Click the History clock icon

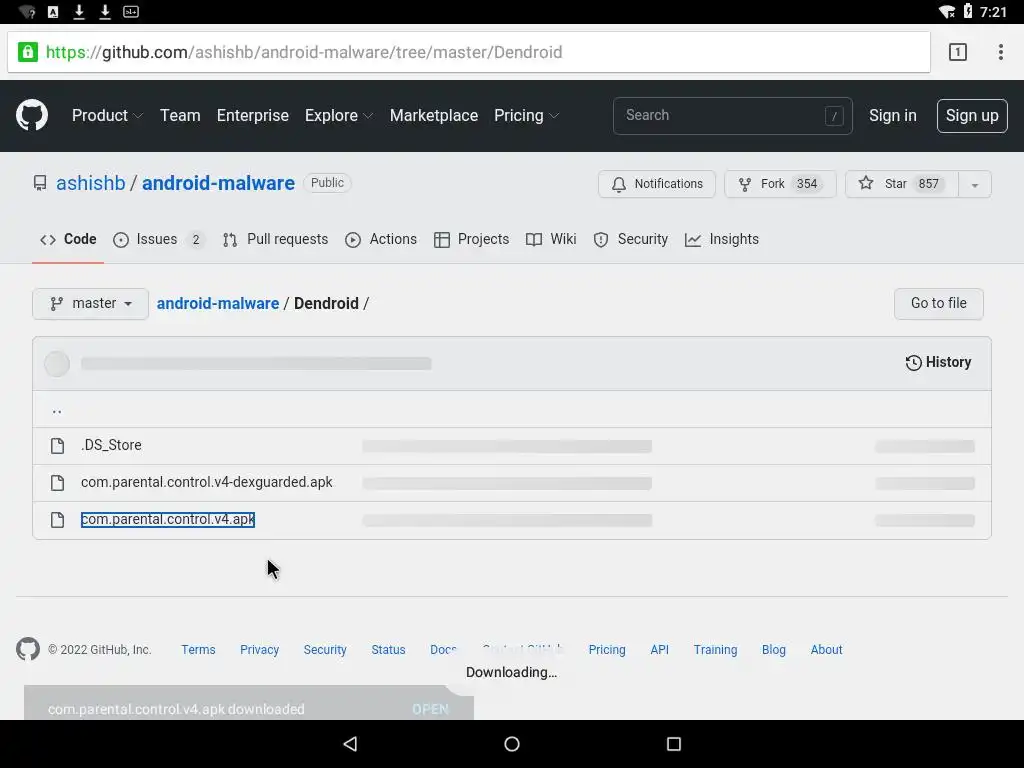tap(914, 362)
